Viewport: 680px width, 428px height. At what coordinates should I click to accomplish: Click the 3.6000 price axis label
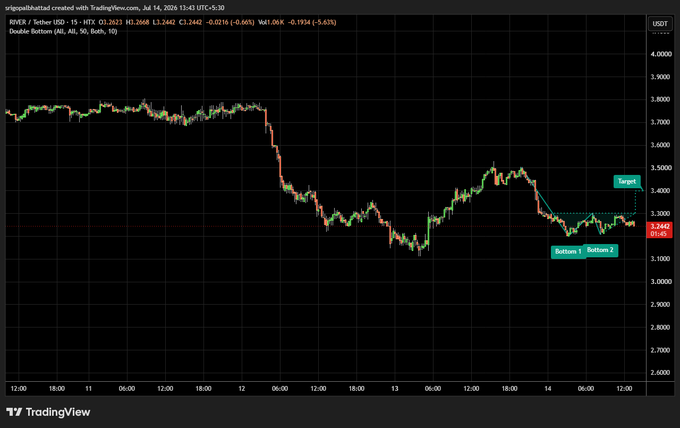(661, 145)
